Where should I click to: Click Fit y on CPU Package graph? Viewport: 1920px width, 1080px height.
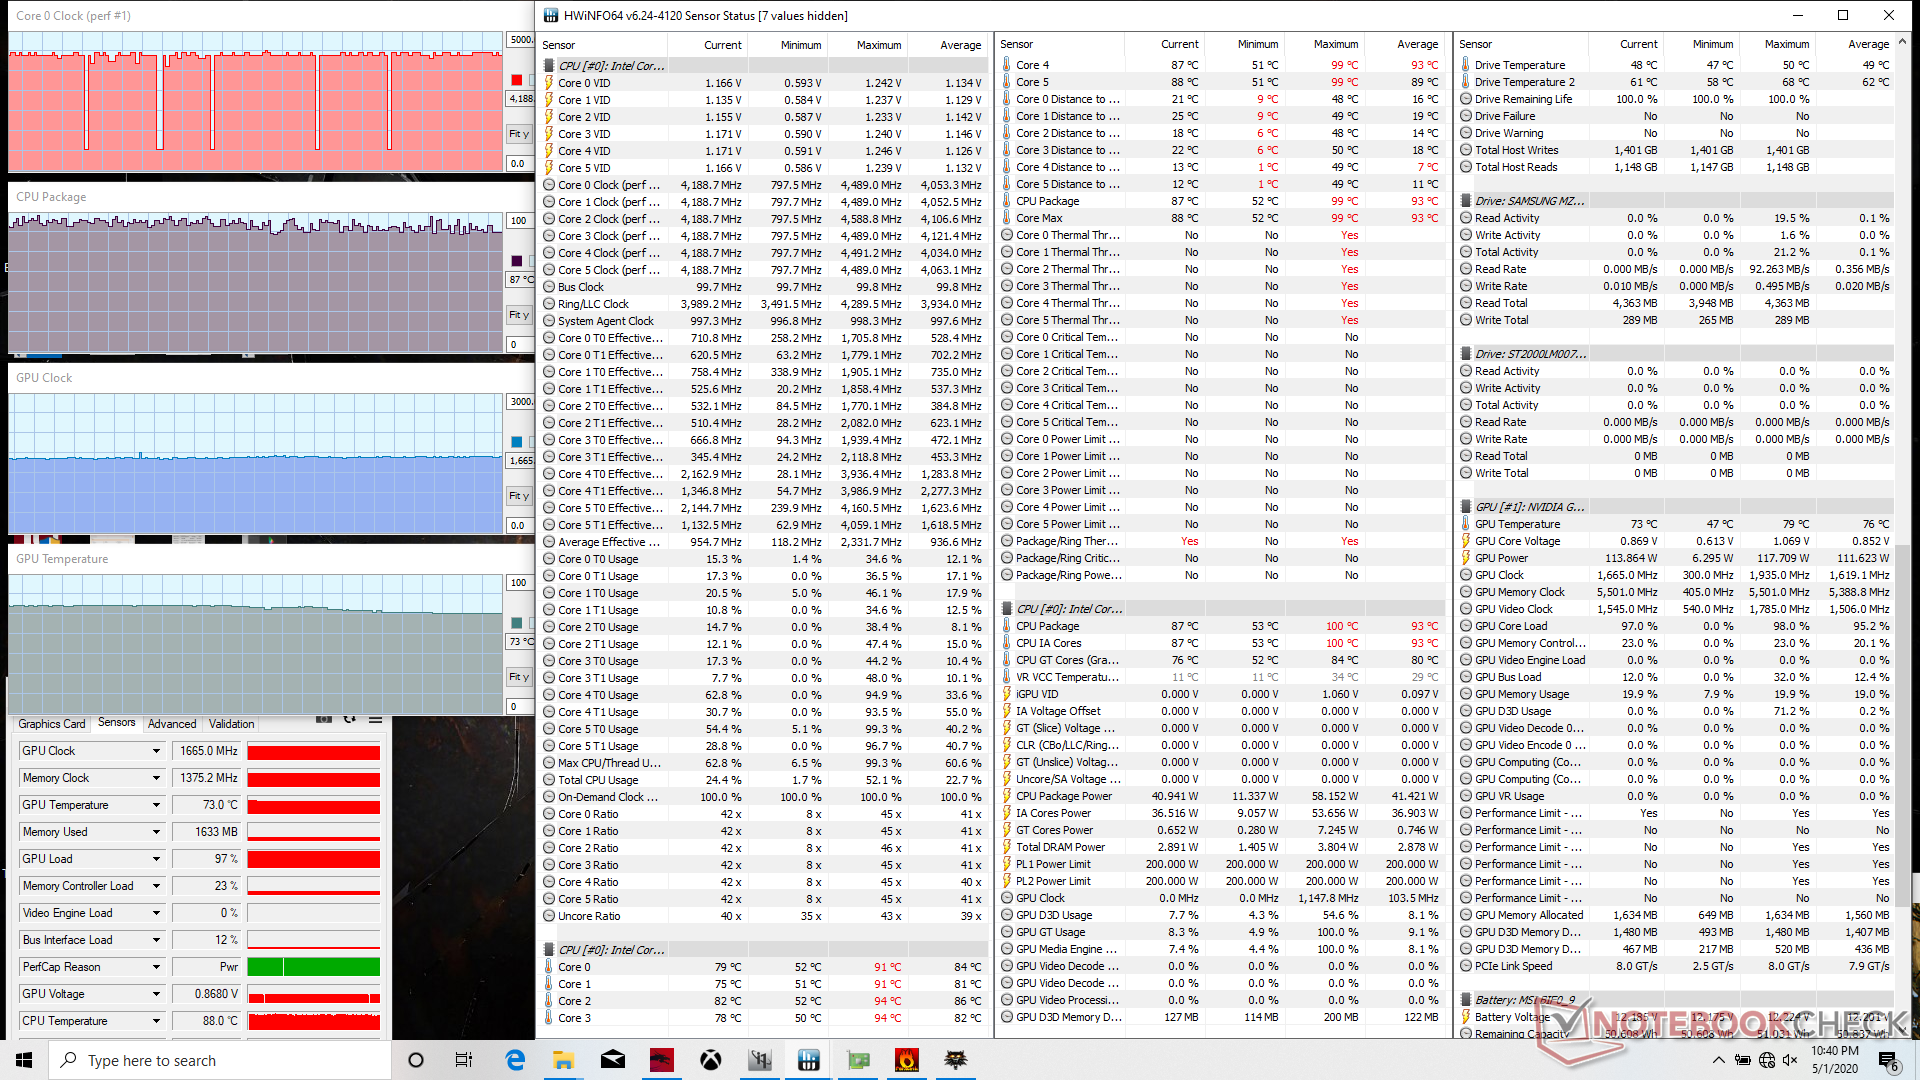(x=519, y=315)
